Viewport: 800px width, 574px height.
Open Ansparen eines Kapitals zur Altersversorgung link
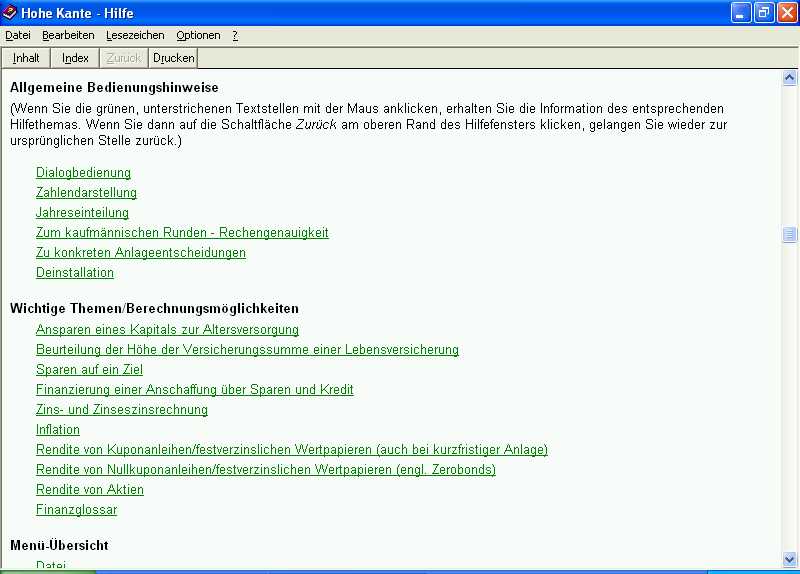click(167, 330)
